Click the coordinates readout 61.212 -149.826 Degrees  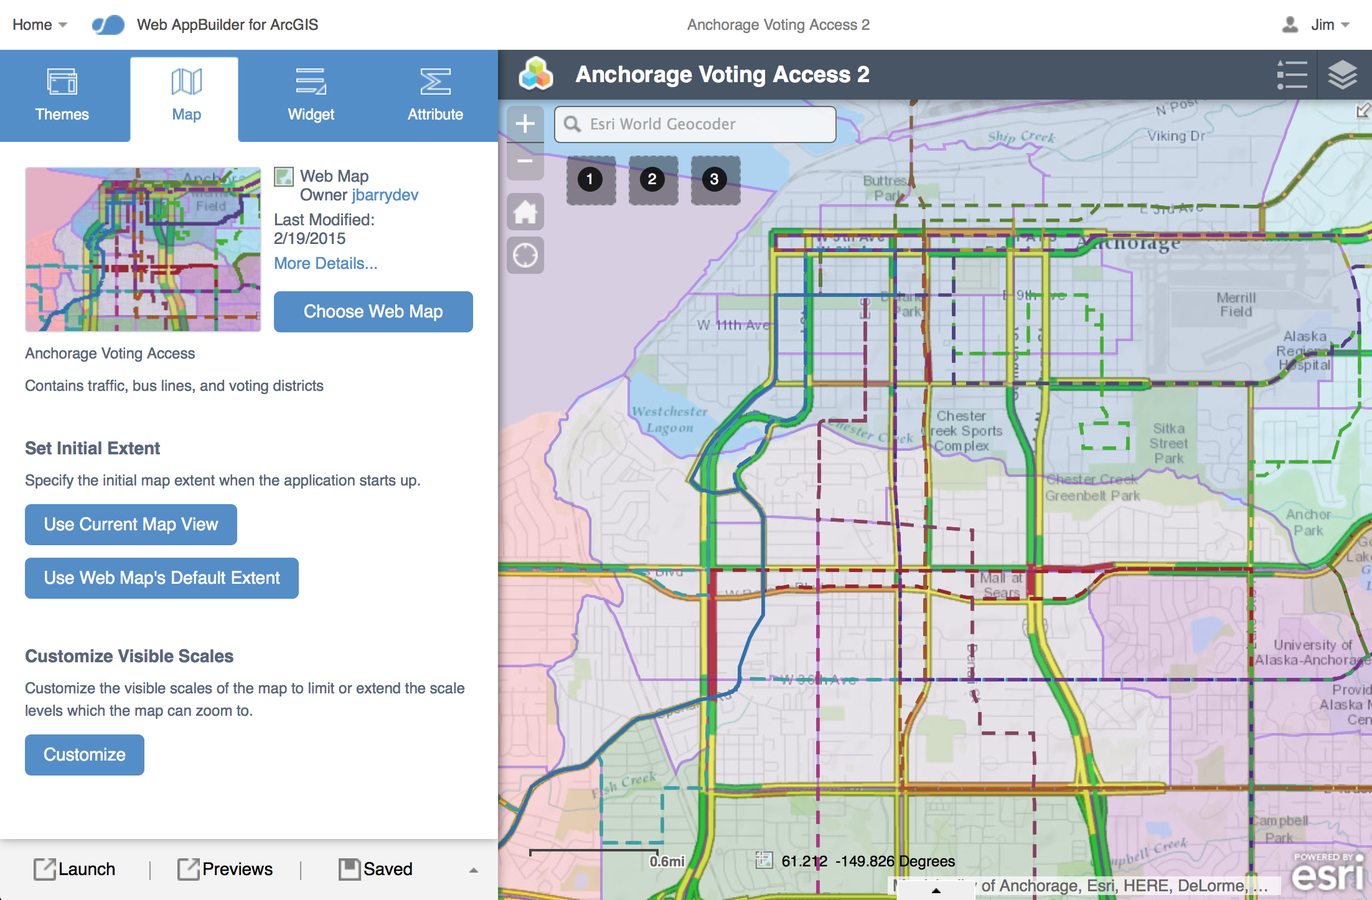868,861
